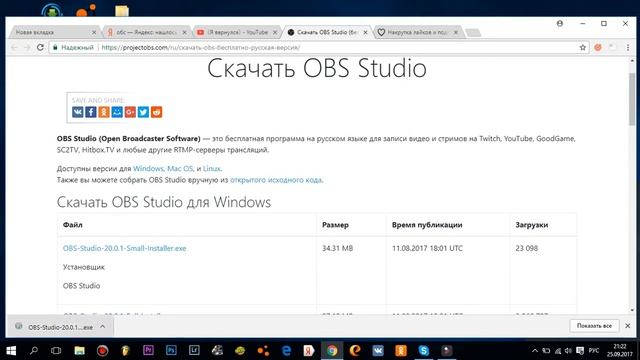Launch Adobe Premiere Pro from taskbar
Viewport: 640px width, 360px height.
[x=148, y=350]
